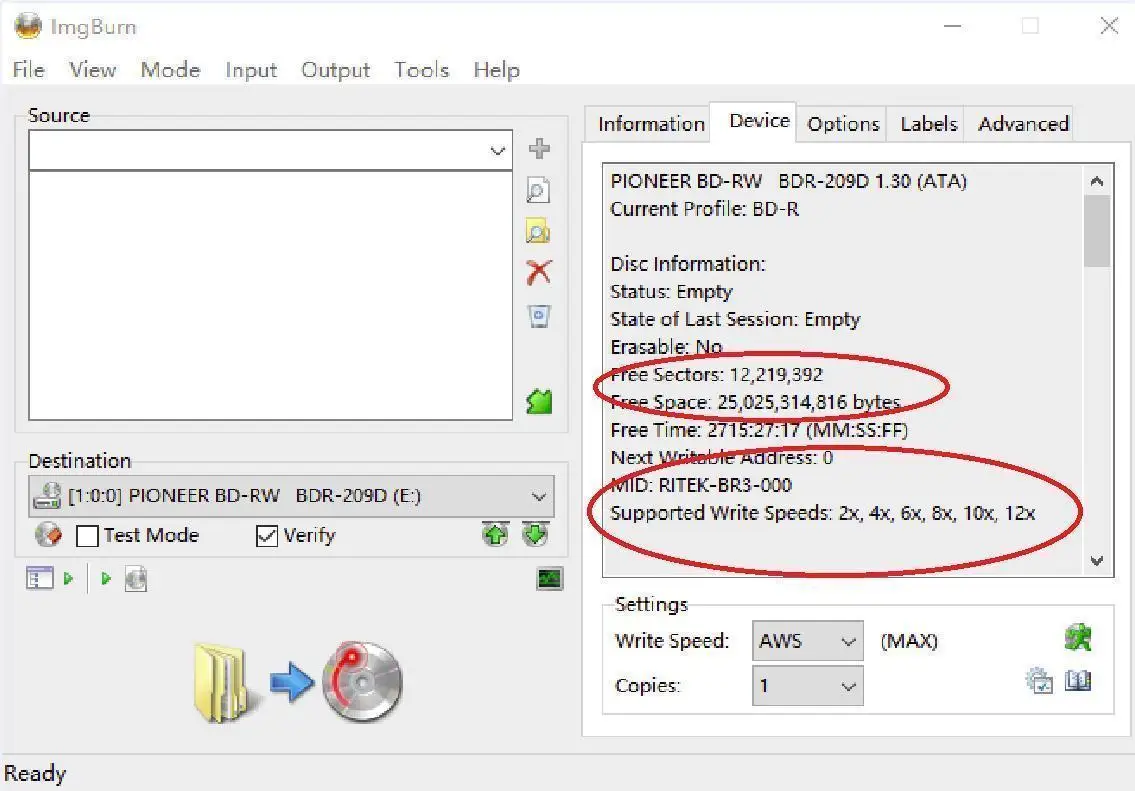
Task: Close the ImgBurn window
Action: [x=1109, y=26]
